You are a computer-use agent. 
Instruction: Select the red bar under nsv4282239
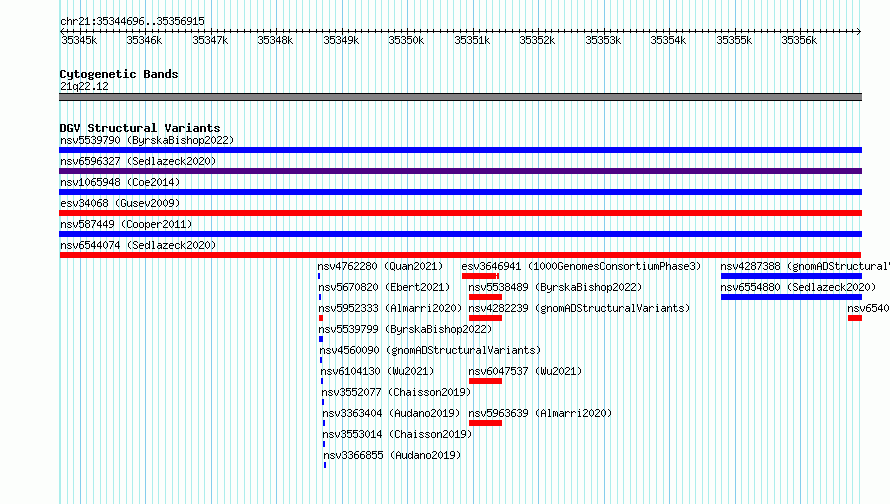click(485, 318)
